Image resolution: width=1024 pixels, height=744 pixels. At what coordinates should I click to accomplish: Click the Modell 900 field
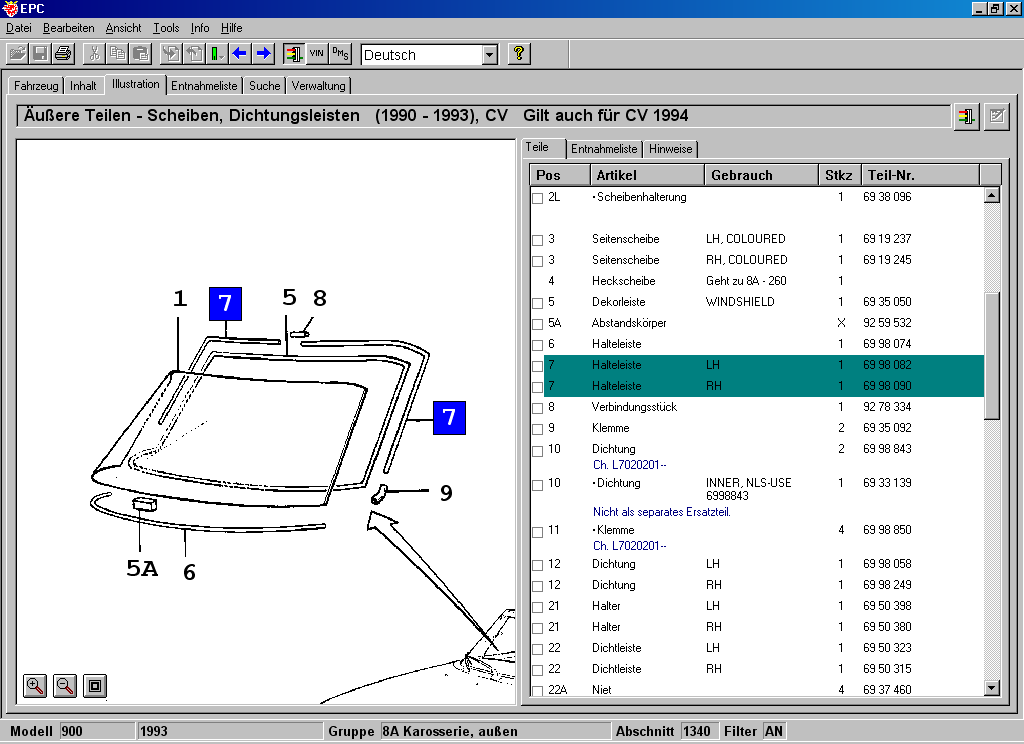(97, 731)
